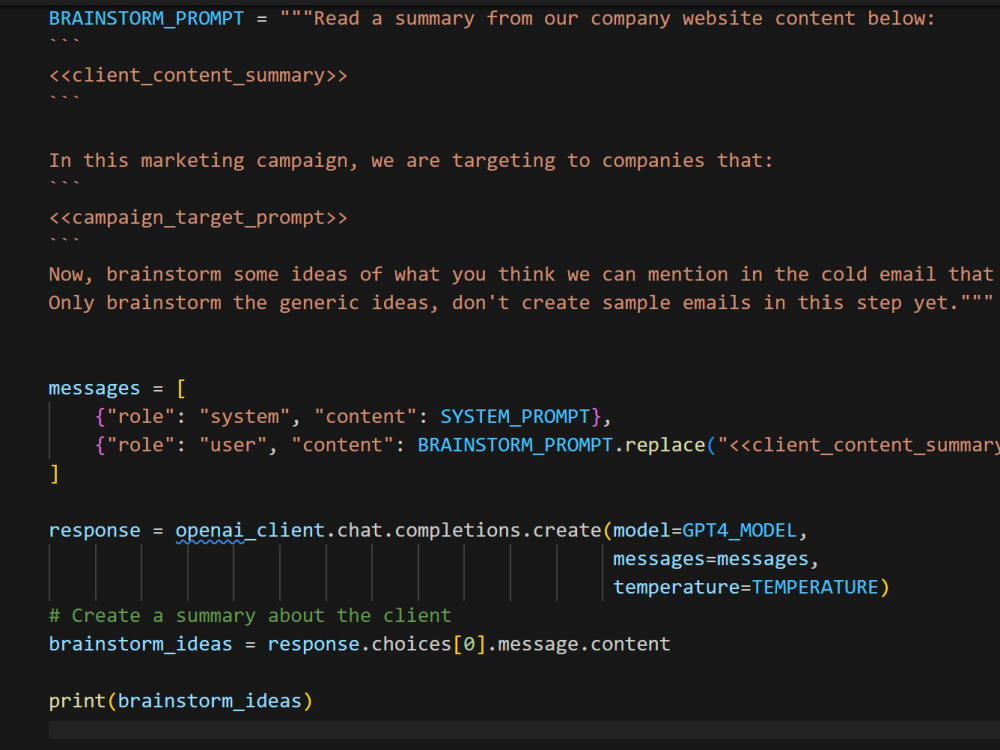1000x750 pixels.
Task: Click the <<client_content_summary>> placeholder line
Action: pos(198,75)
